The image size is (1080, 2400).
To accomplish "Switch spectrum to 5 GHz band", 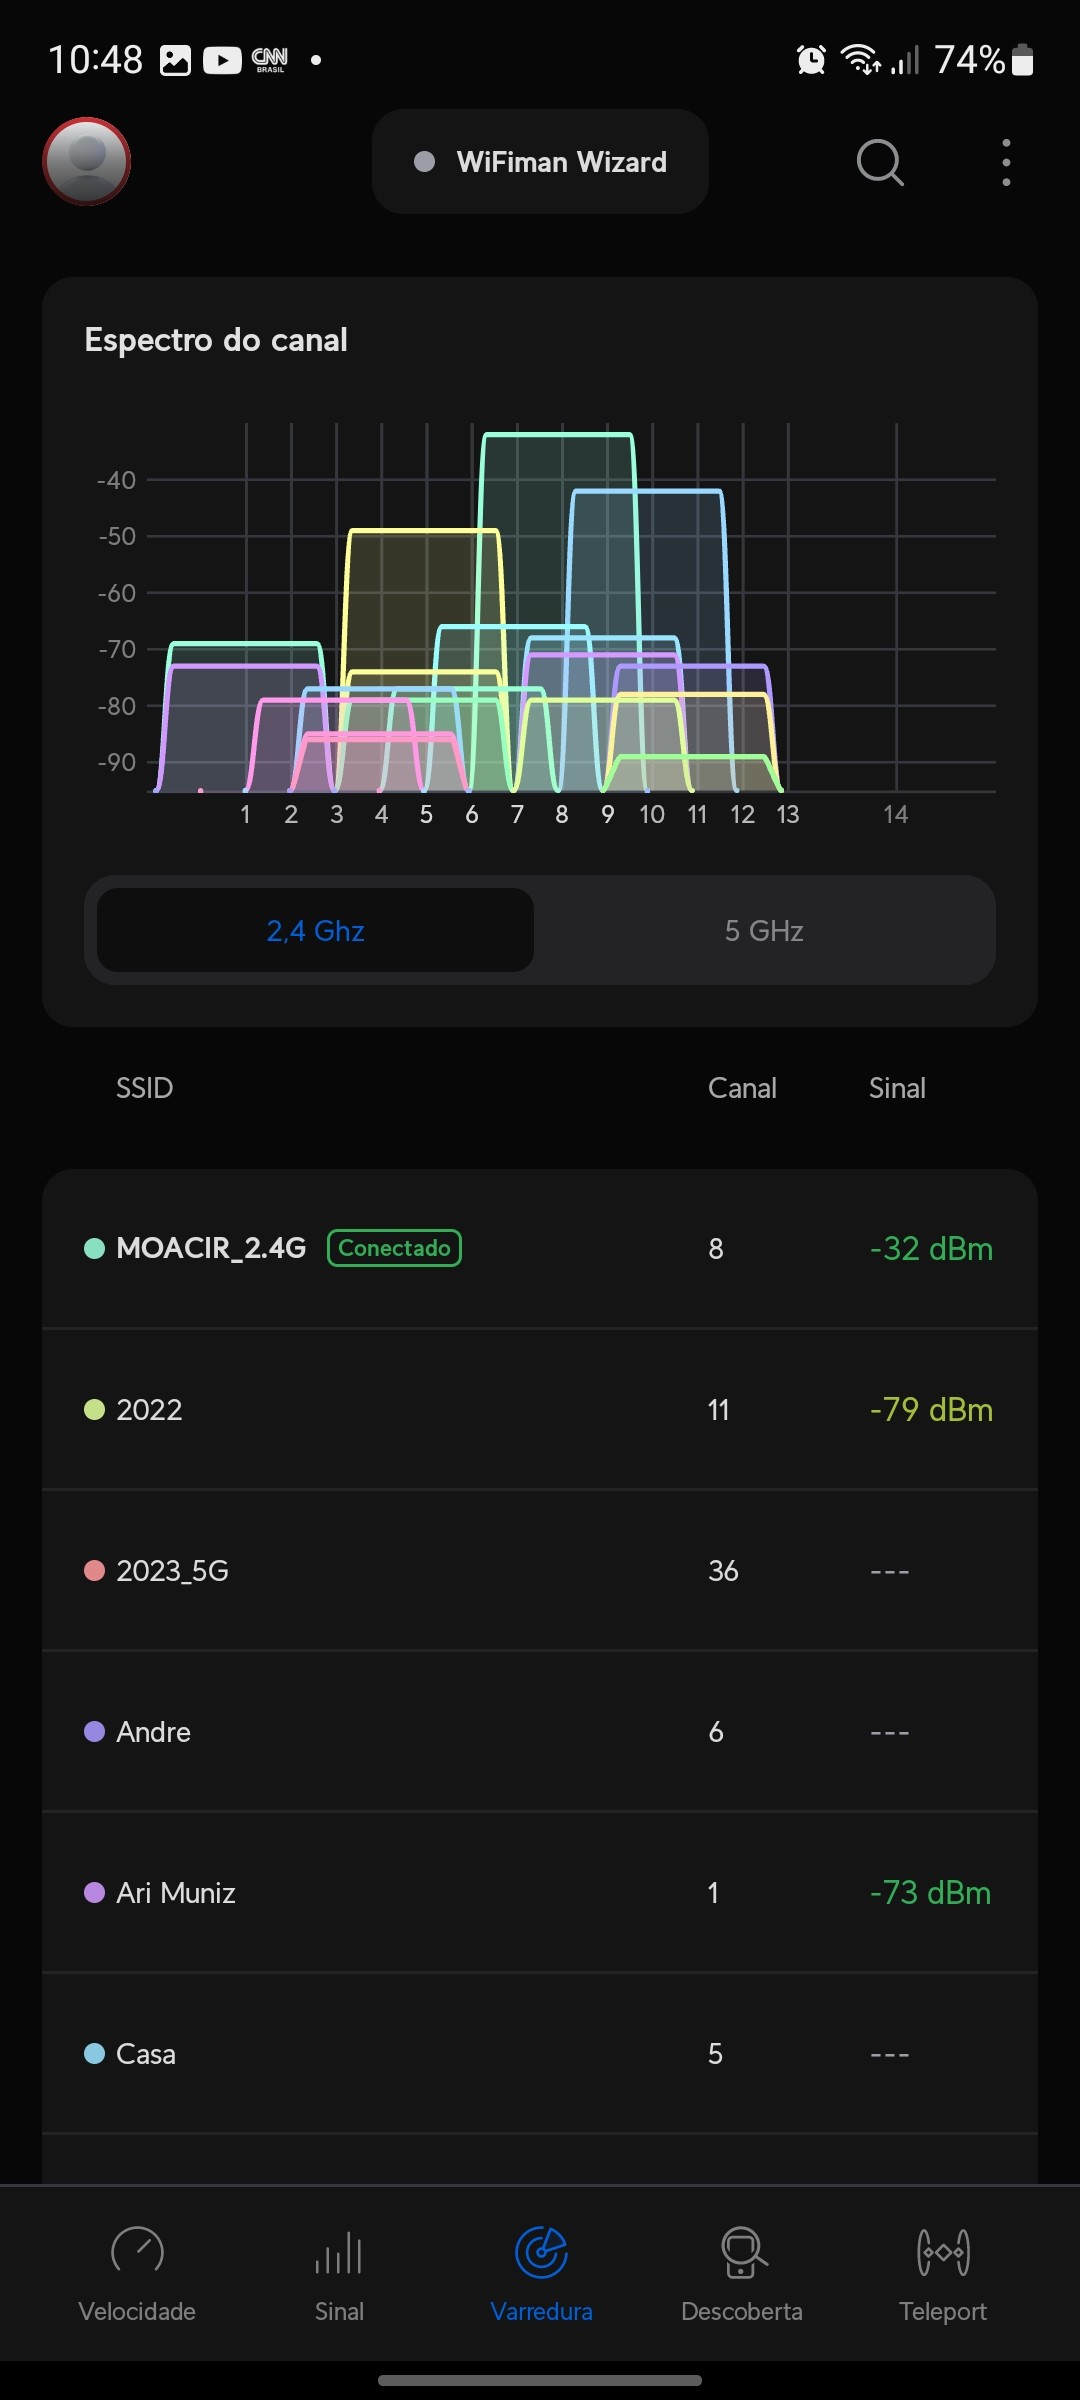I will pos(764,931).
